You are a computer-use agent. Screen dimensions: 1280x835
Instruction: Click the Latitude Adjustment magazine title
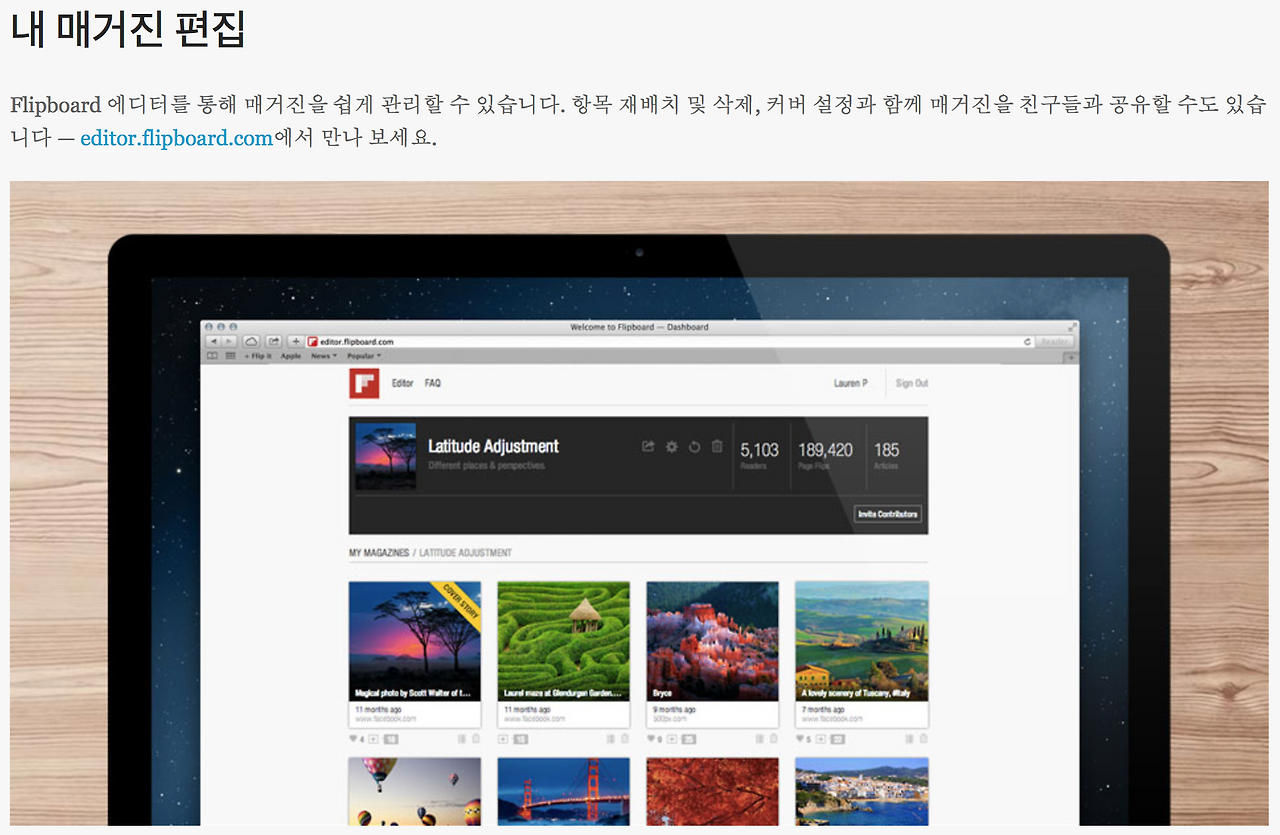(x=493, y=447)
